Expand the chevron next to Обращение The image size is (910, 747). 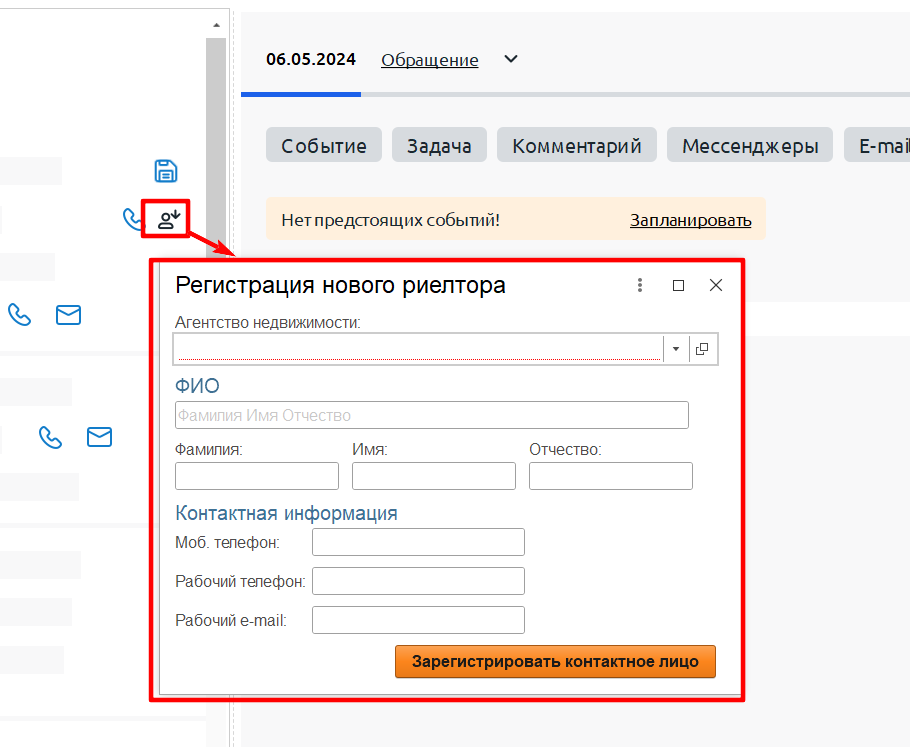pyautogui.click(x=510, y=59)
